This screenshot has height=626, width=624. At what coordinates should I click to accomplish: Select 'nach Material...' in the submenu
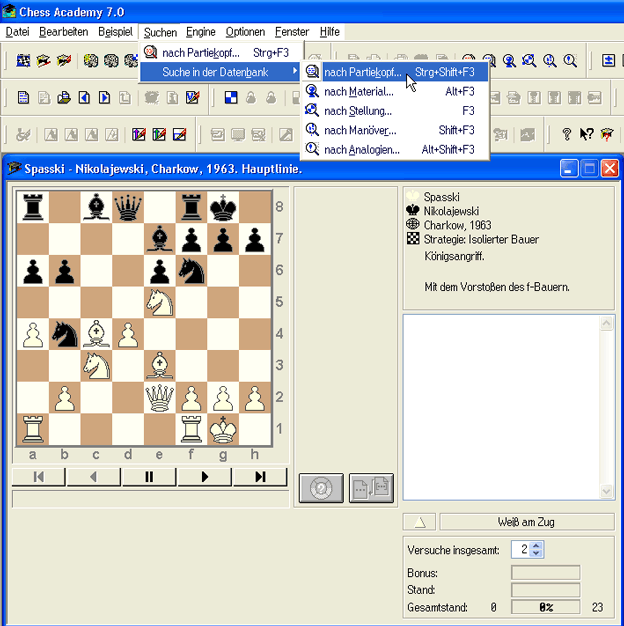395,91
